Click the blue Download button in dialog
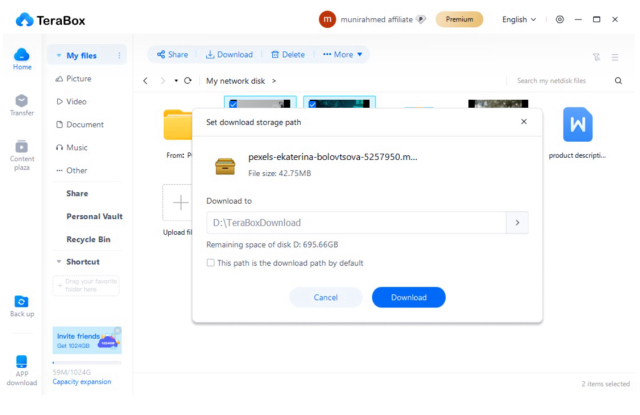 pyautogui.click(x=409, y=297)
